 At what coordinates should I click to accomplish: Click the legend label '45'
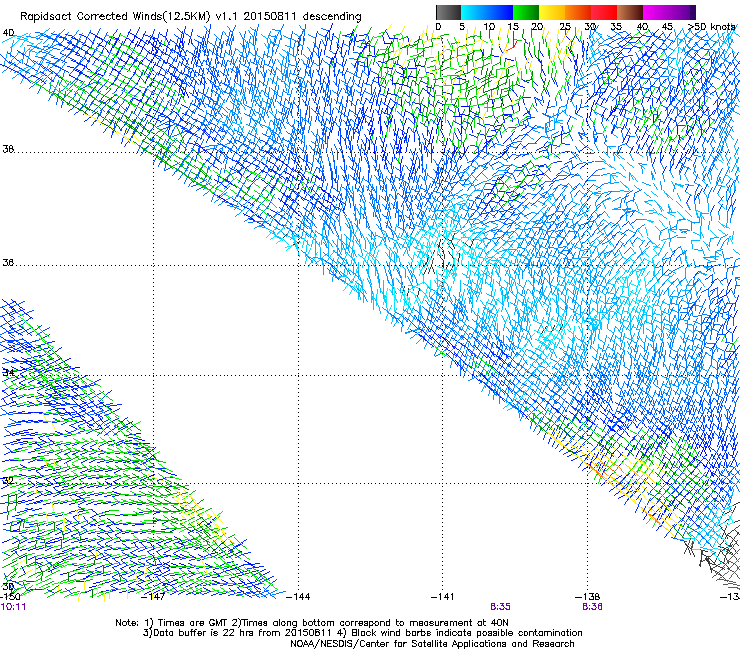[667, 27]
